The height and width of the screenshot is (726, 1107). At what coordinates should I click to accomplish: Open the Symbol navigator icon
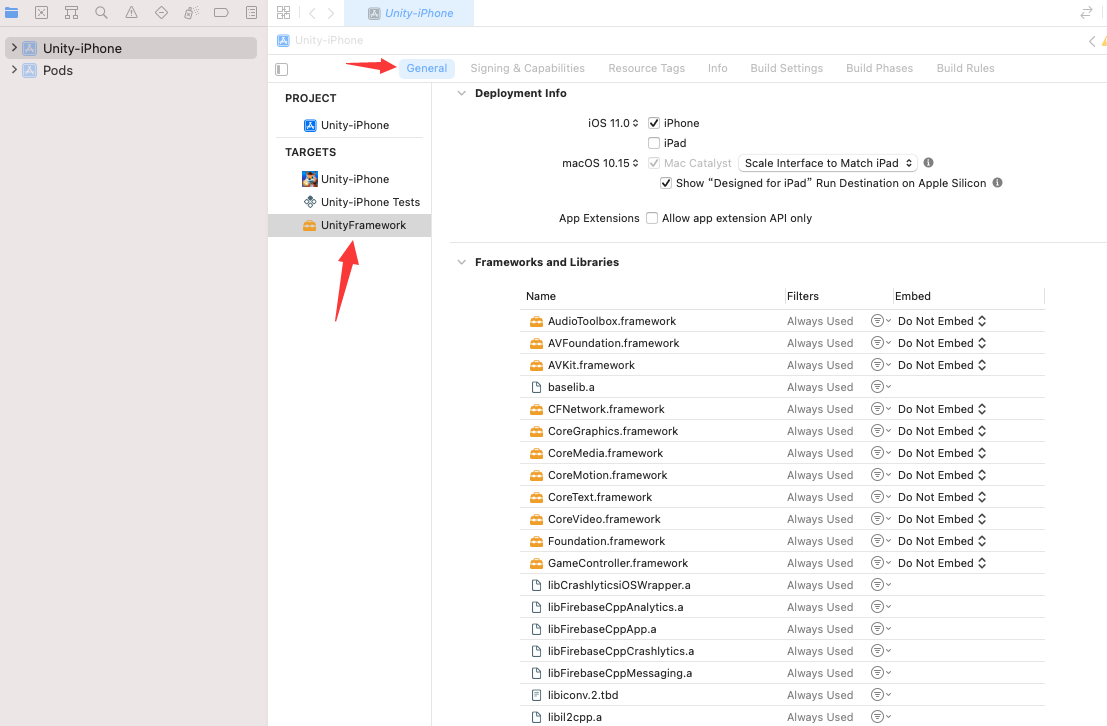point(71,12)
